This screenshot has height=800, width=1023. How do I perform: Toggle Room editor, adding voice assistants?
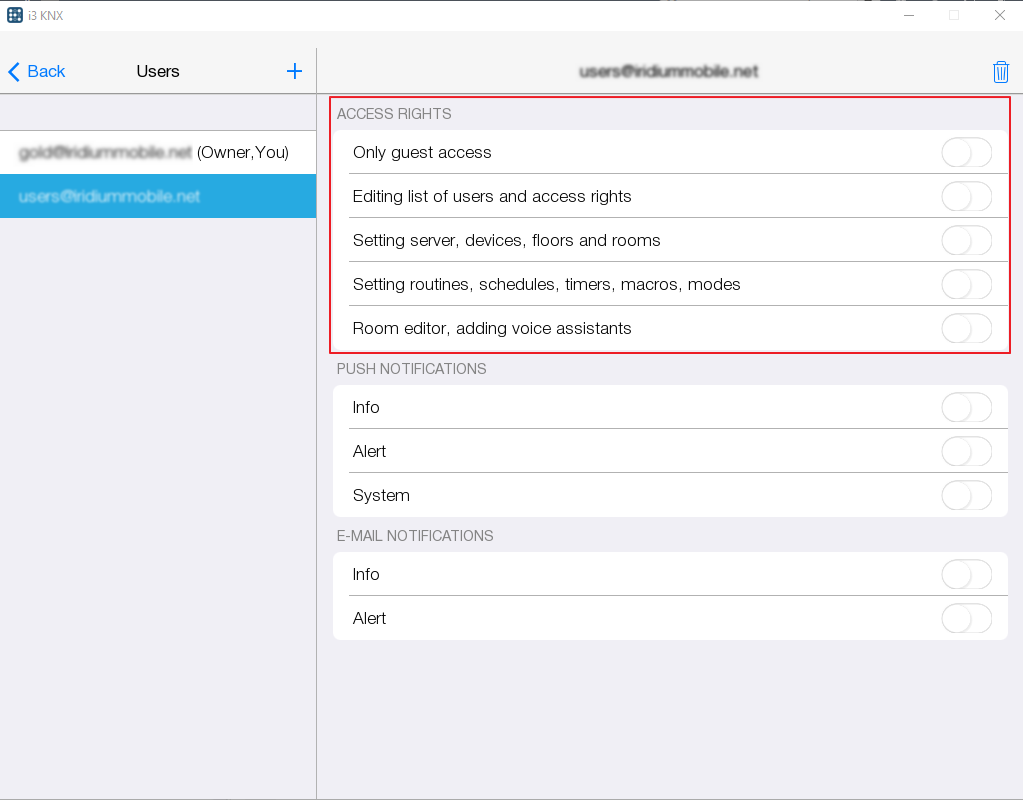(966, 329)
